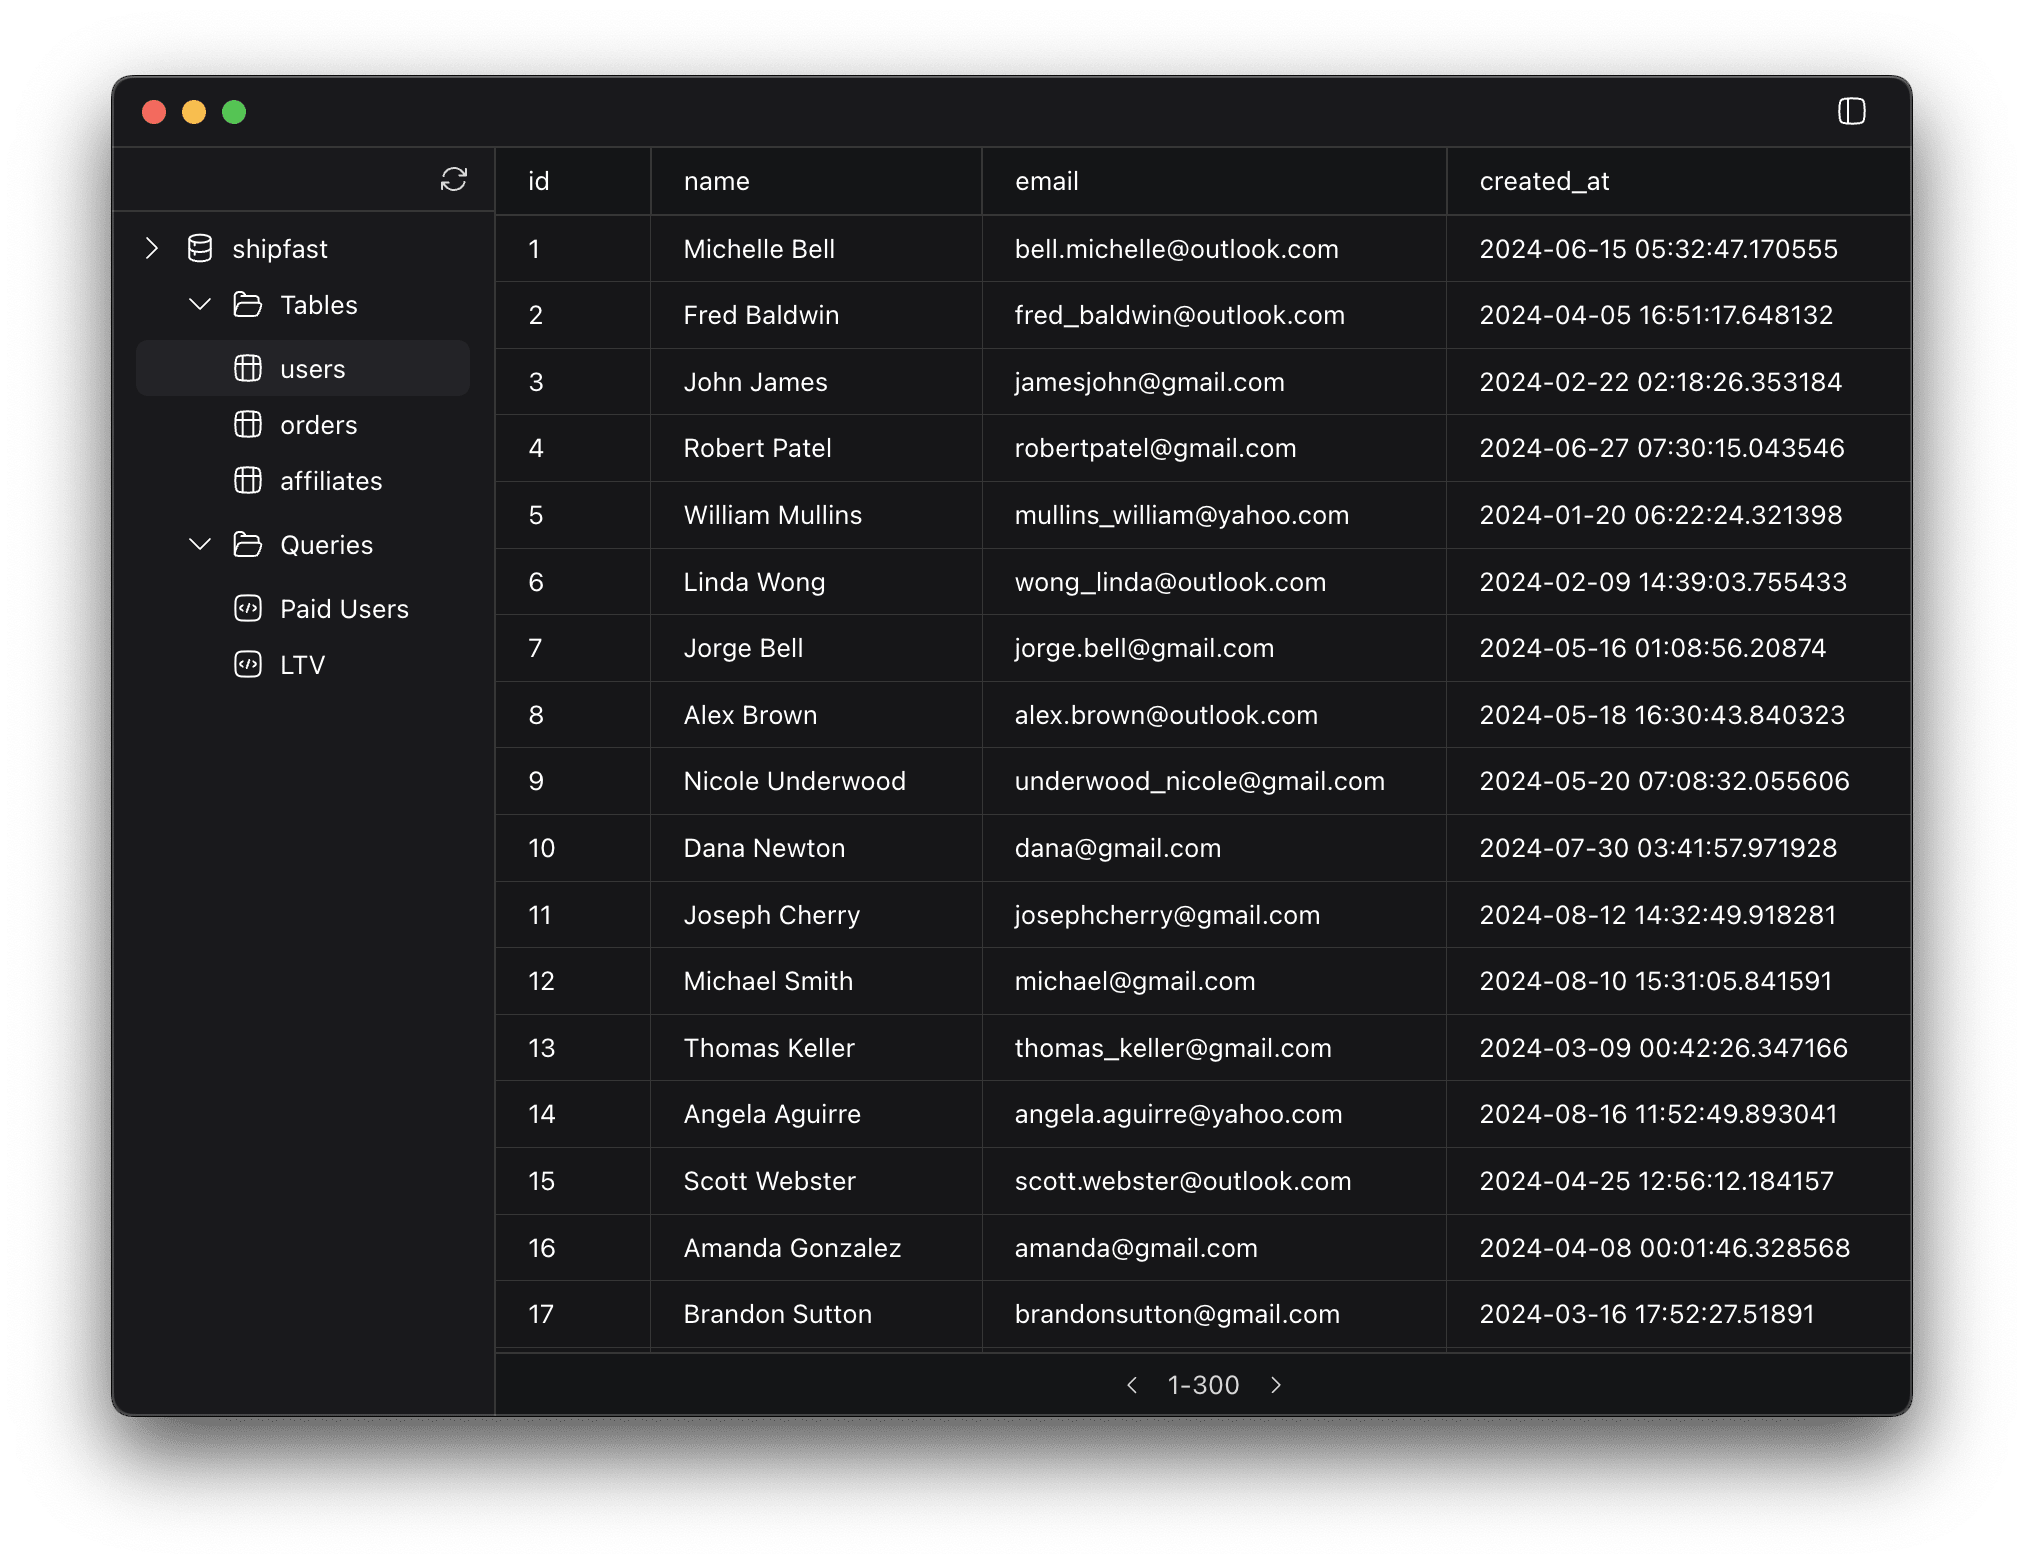Click the refresh icon in sidebar

point(454,179)
